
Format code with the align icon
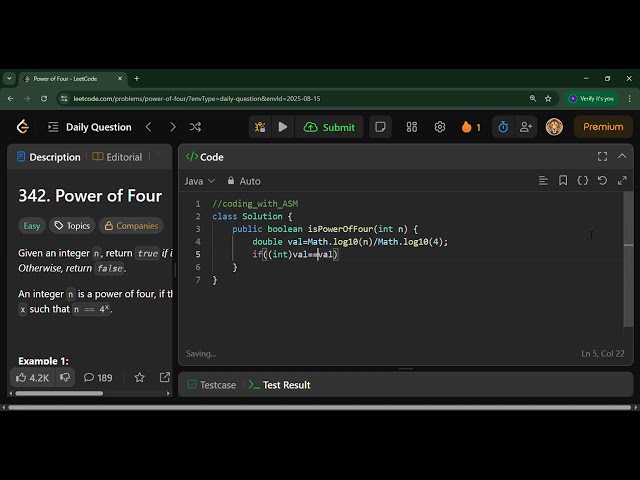(543, 180)
